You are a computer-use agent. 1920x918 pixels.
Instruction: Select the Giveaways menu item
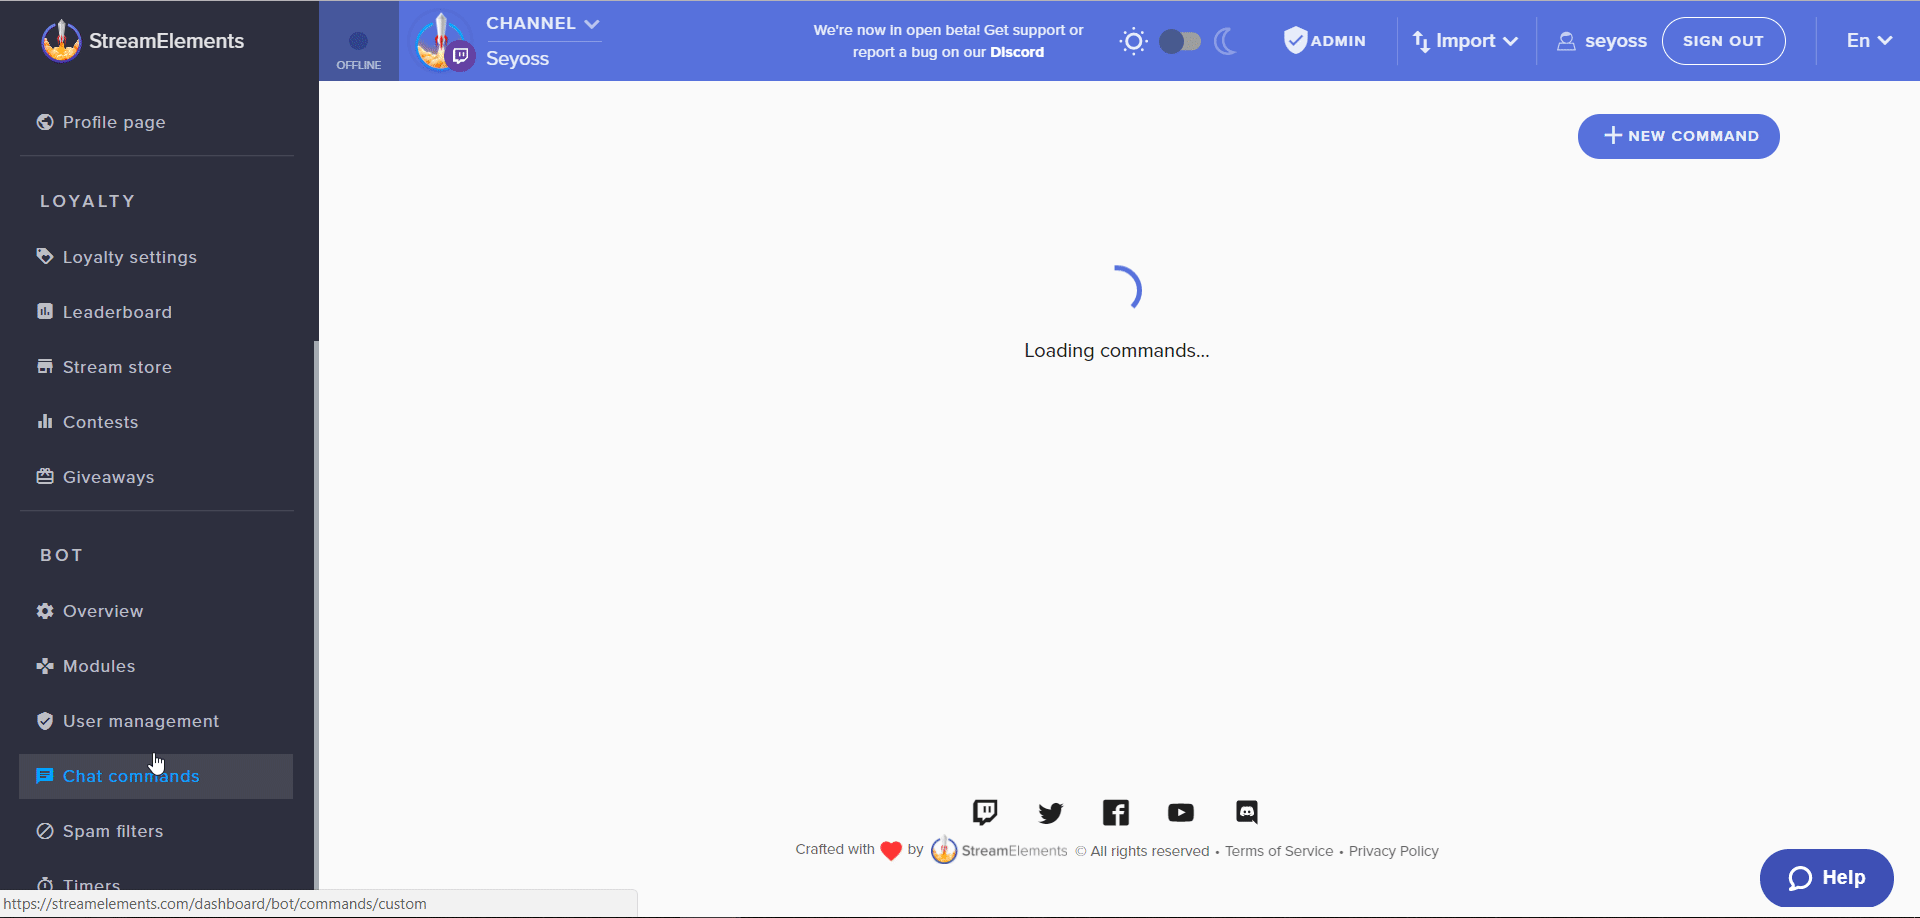(x=156, y=477)
